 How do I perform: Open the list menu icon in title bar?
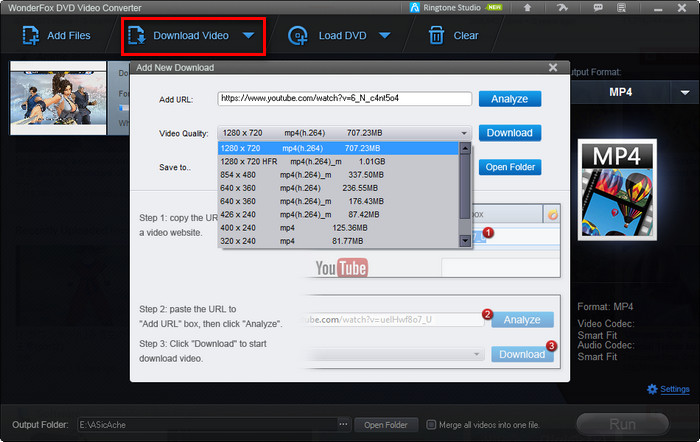point(621,8)
